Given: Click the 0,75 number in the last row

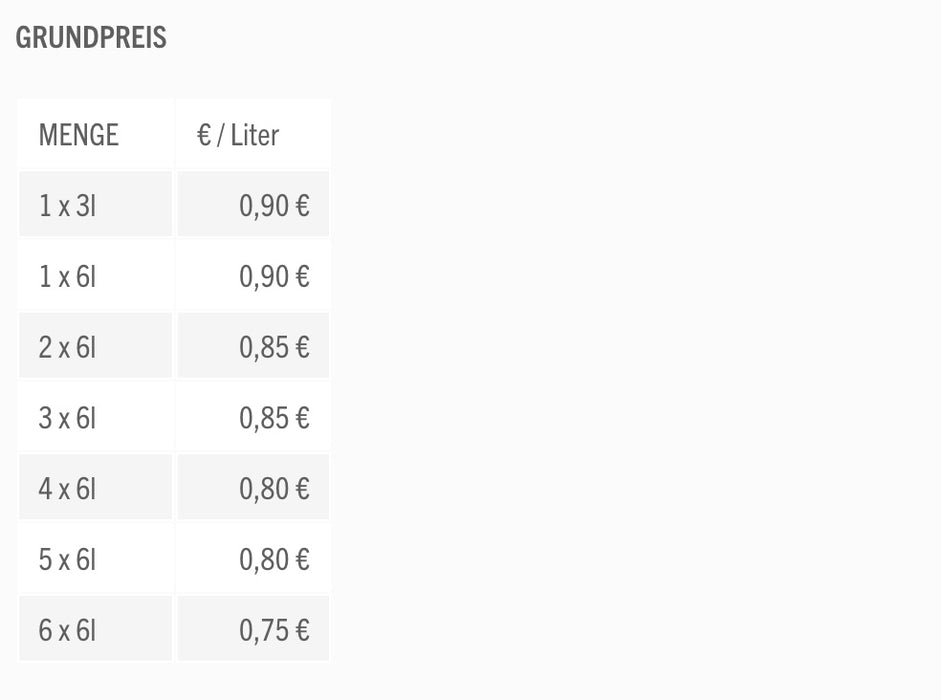Looking at the screenshot, I should coord(264,631).
